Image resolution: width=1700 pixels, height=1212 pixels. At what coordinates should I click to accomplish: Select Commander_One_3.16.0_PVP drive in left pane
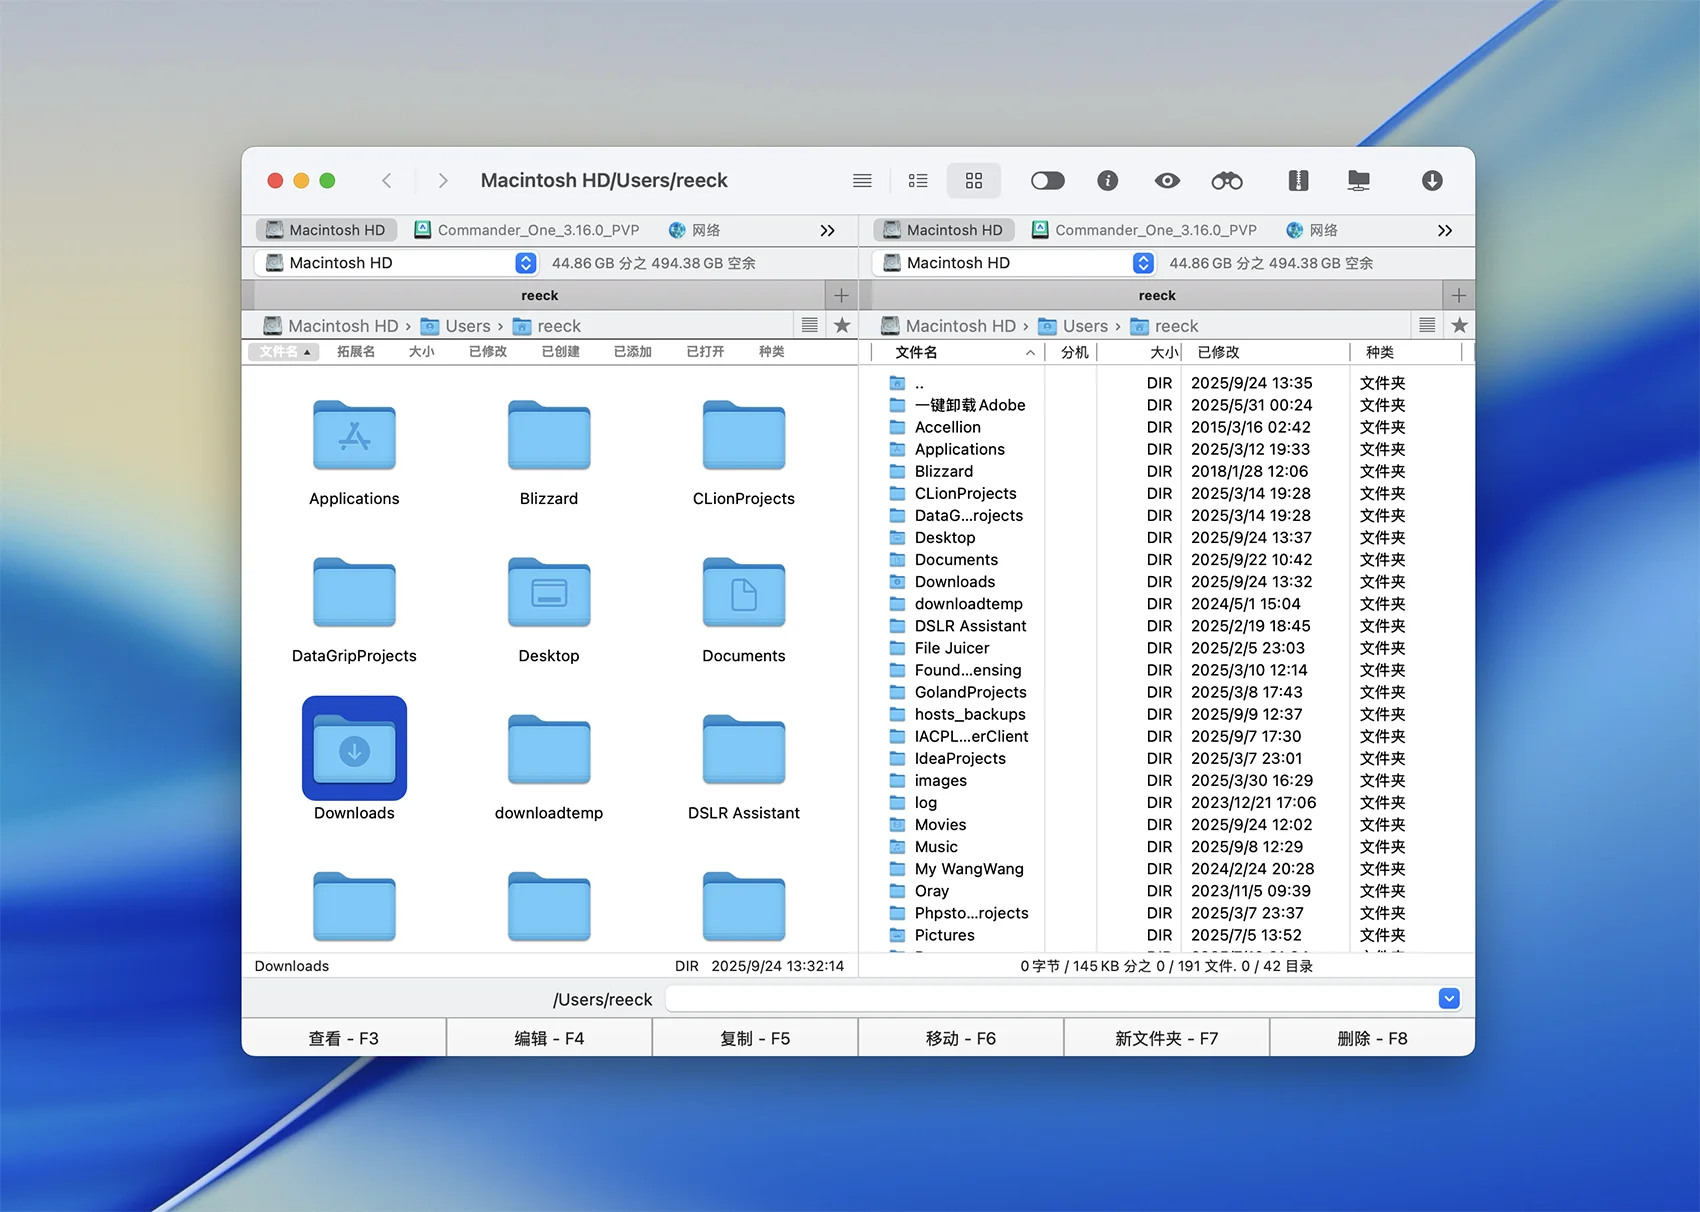pos(527,230)
